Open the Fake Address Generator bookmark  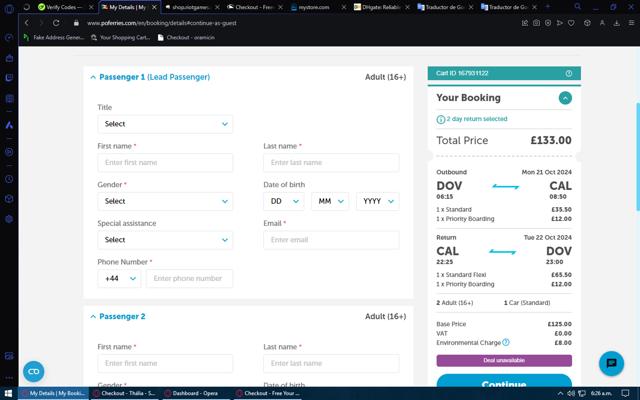(54, 37)
